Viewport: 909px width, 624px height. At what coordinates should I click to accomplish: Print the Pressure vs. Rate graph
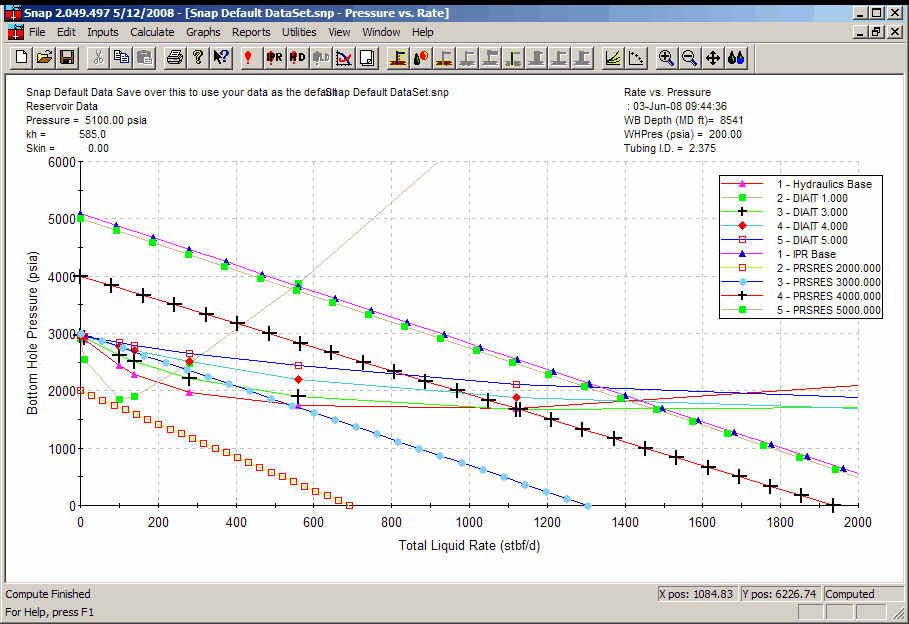[175, 58]
